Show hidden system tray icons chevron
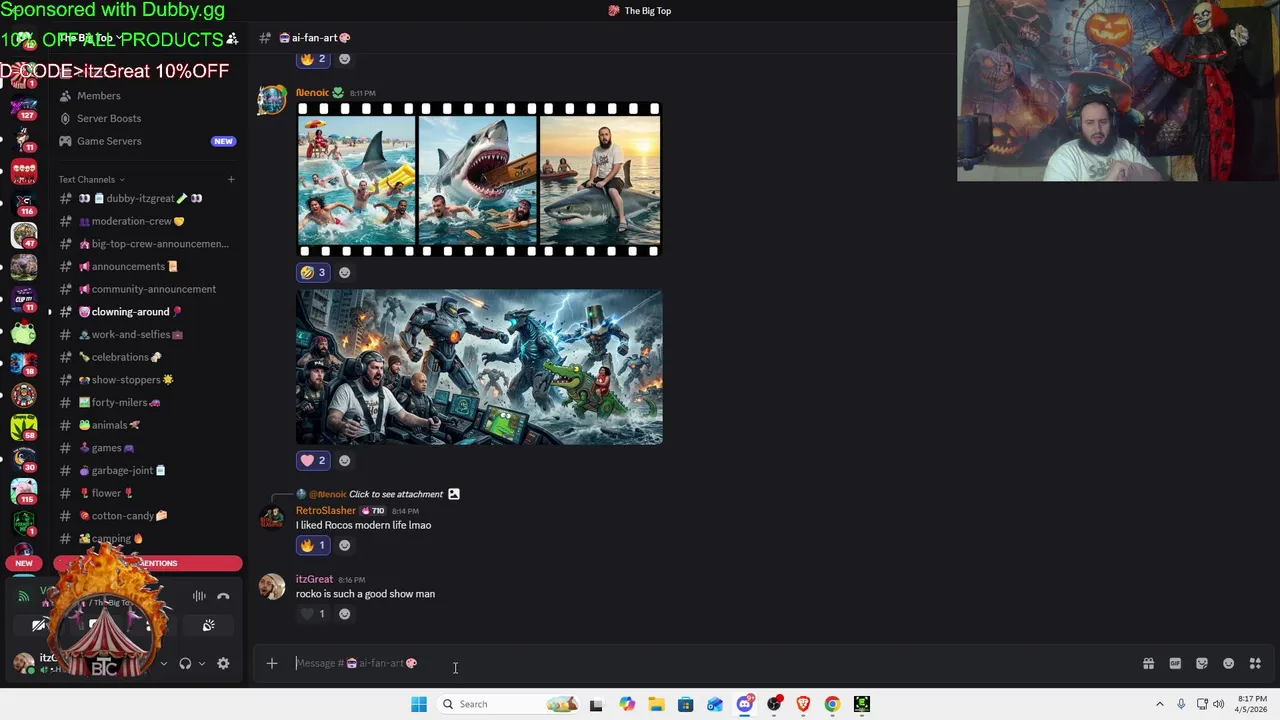This screenshot has width=1280, height=720. pyautogui.click(x=1160, y=704)
